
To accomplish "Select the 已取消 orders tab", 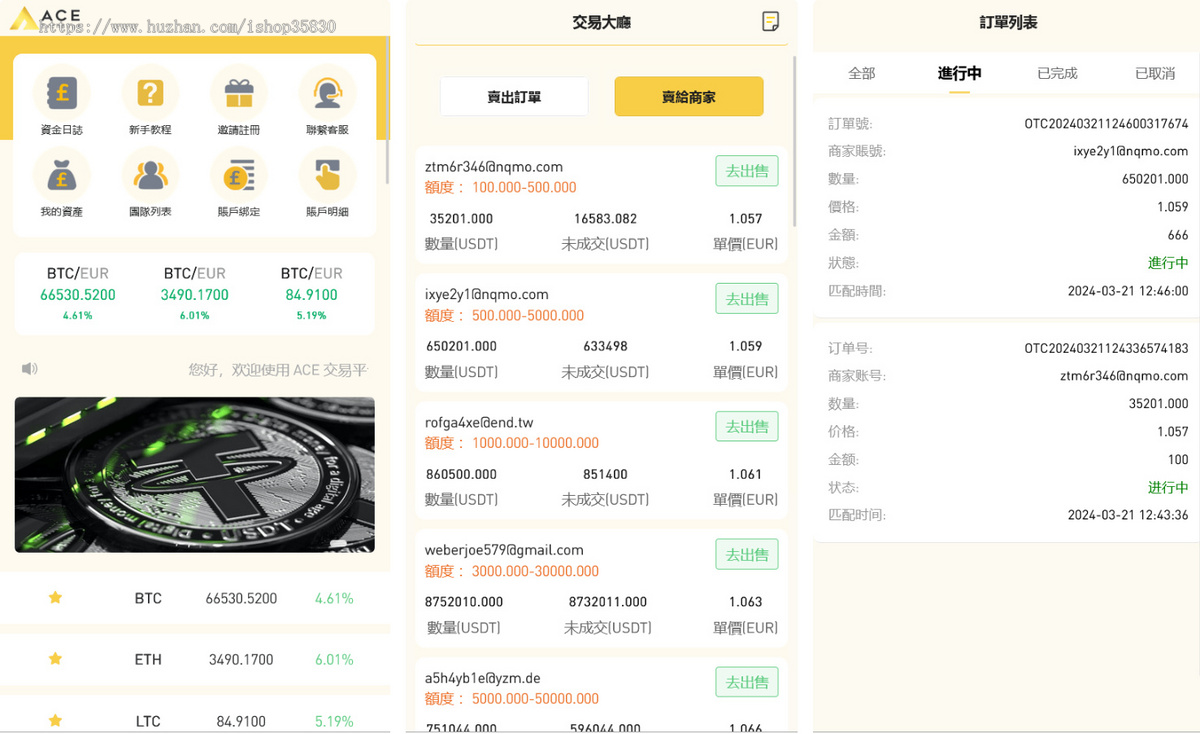I will coord(1155,73).
